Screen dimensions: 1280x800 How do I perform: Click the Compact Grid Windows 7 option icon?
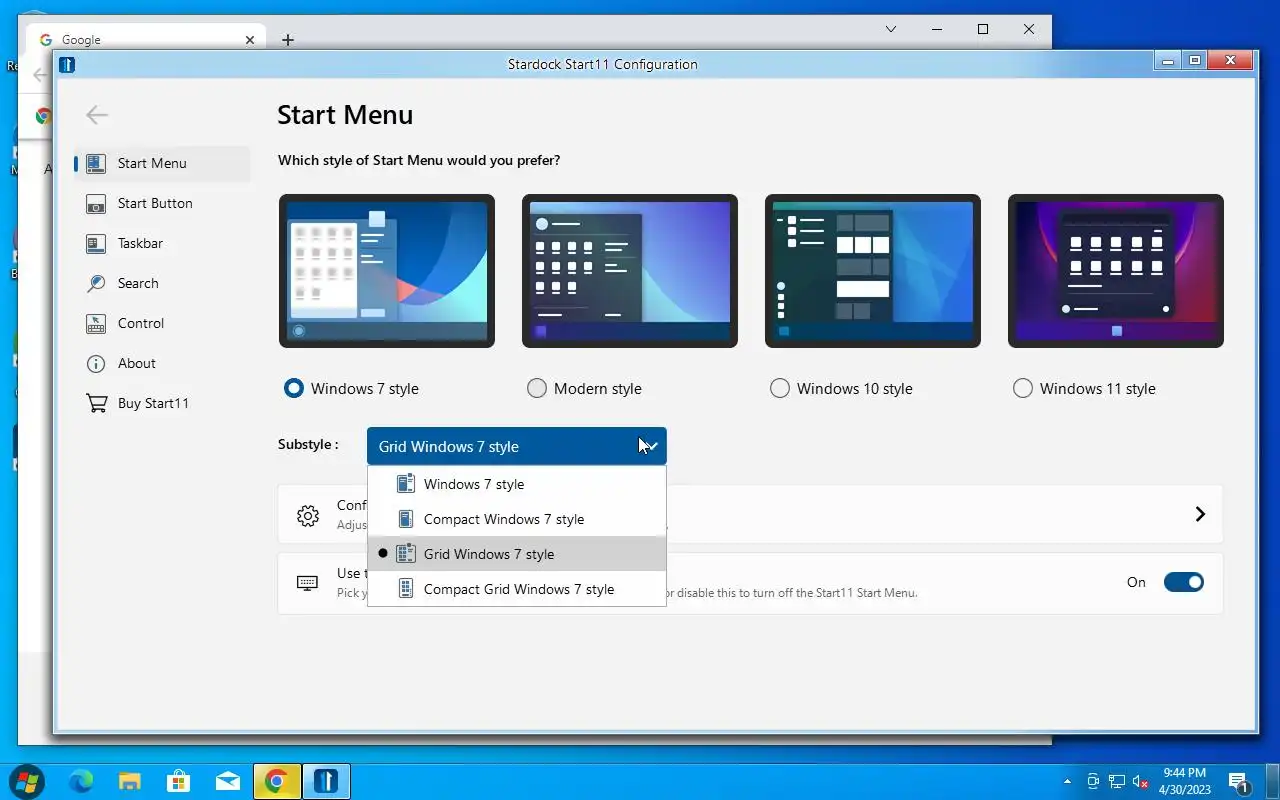tap(405, 589)
